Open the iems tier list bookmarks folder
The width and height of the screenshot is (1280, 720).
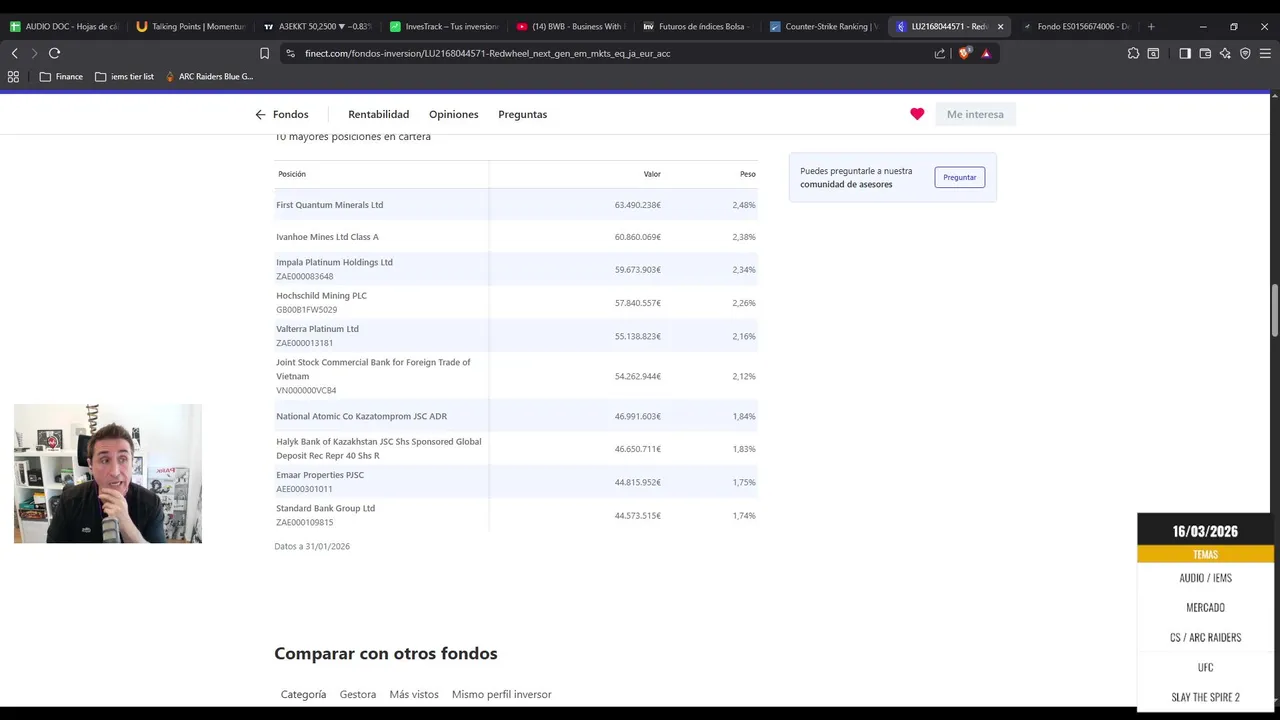pos(124,76)
